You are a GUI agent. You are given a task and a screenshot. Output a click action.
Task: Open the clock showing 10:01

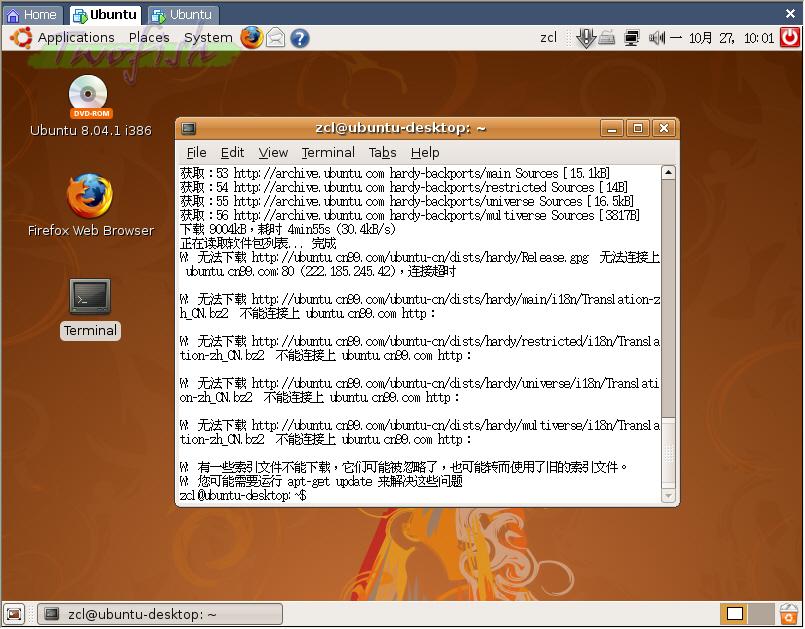pyautogui.click(x=723, y=37)
